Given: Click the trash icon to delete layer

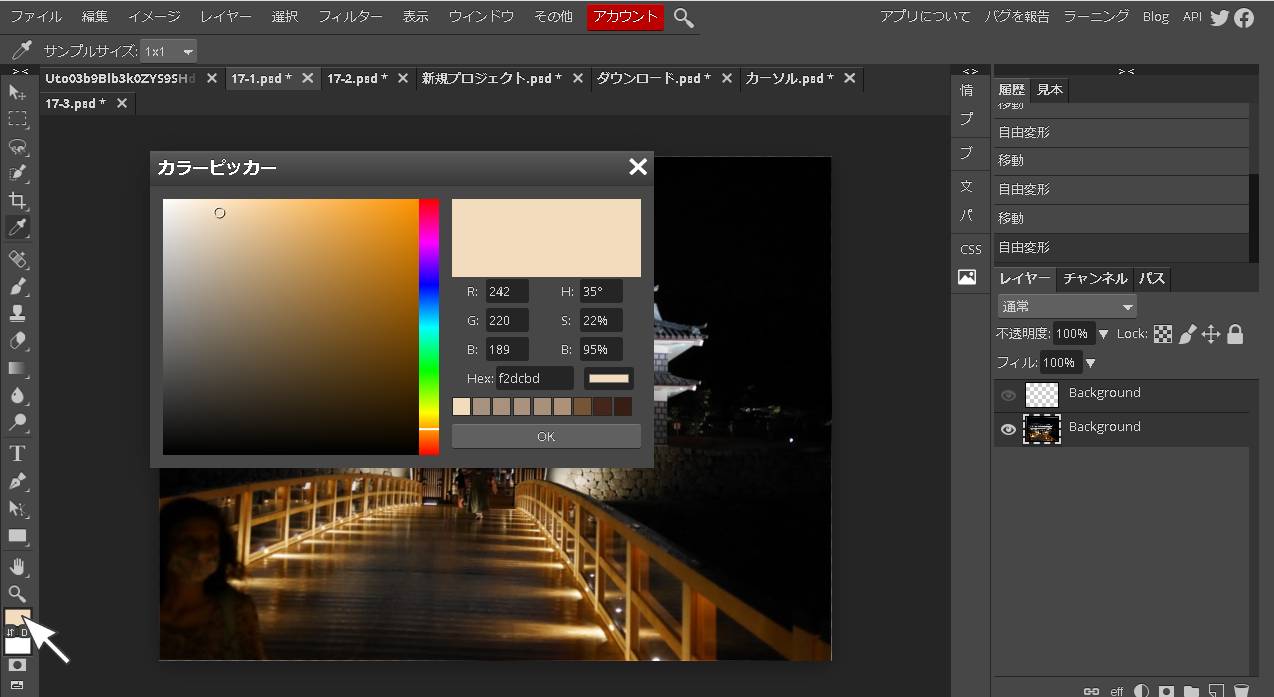Looking at the screenshot, I should 1241,690.
